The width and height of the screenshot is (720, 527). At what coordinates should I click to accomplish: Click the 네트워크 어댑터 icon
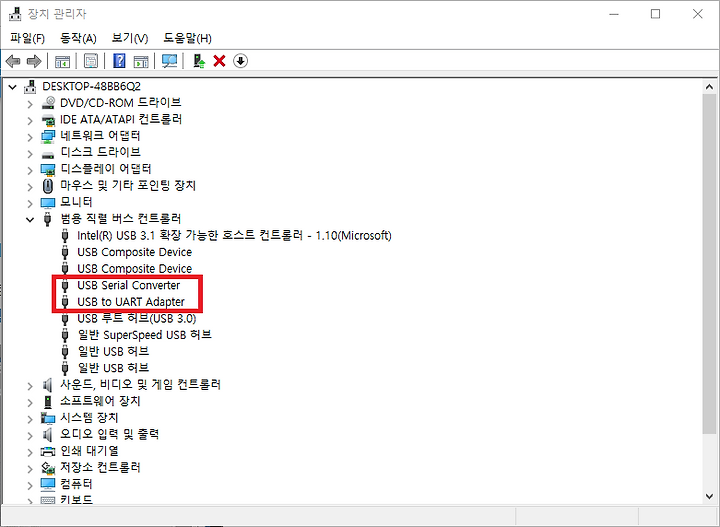pos(48,136)
